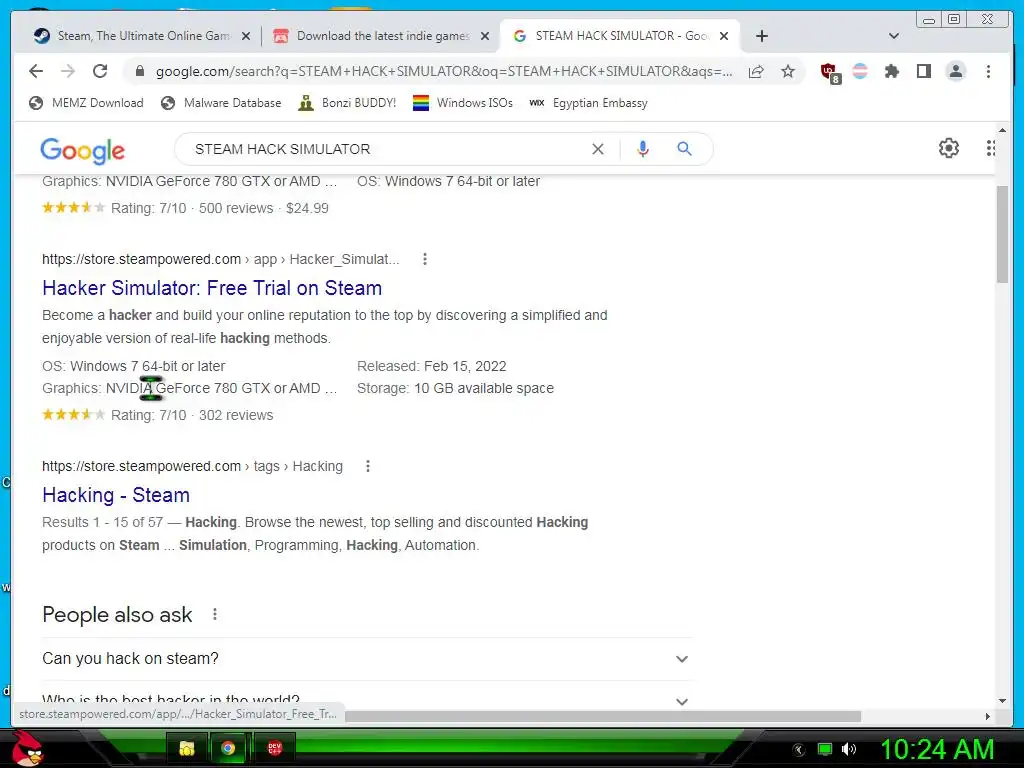Open Dev-C++ from the taskbar
The height and width of the screenshot is (768, 1024).
click(x=275, y=748)
